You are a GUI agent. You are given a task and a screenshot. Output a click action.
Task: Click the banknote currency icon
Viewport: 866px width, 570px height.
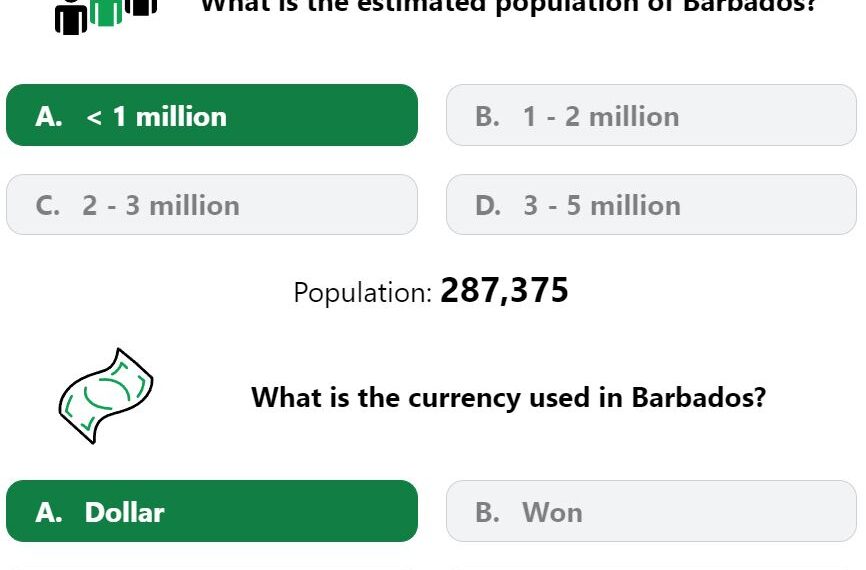click(x=106, y=395)
